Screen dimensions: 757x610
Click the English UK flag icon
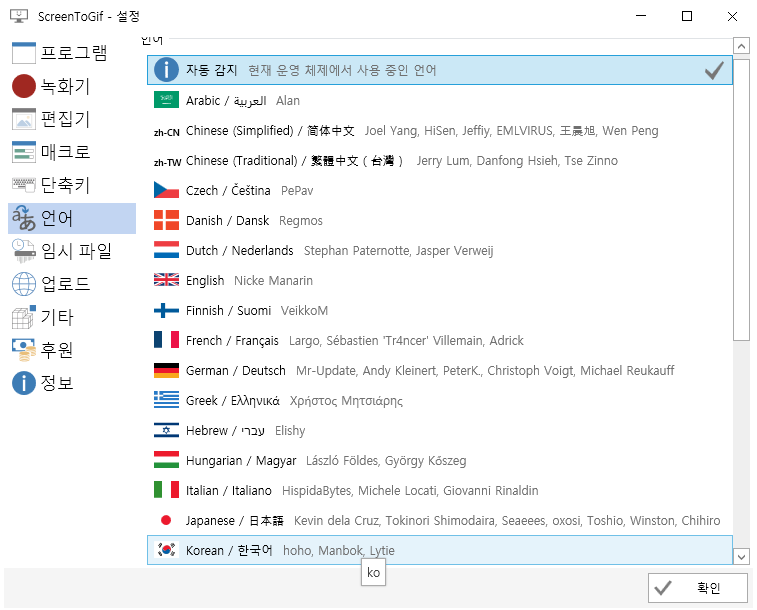coord(167,279)
